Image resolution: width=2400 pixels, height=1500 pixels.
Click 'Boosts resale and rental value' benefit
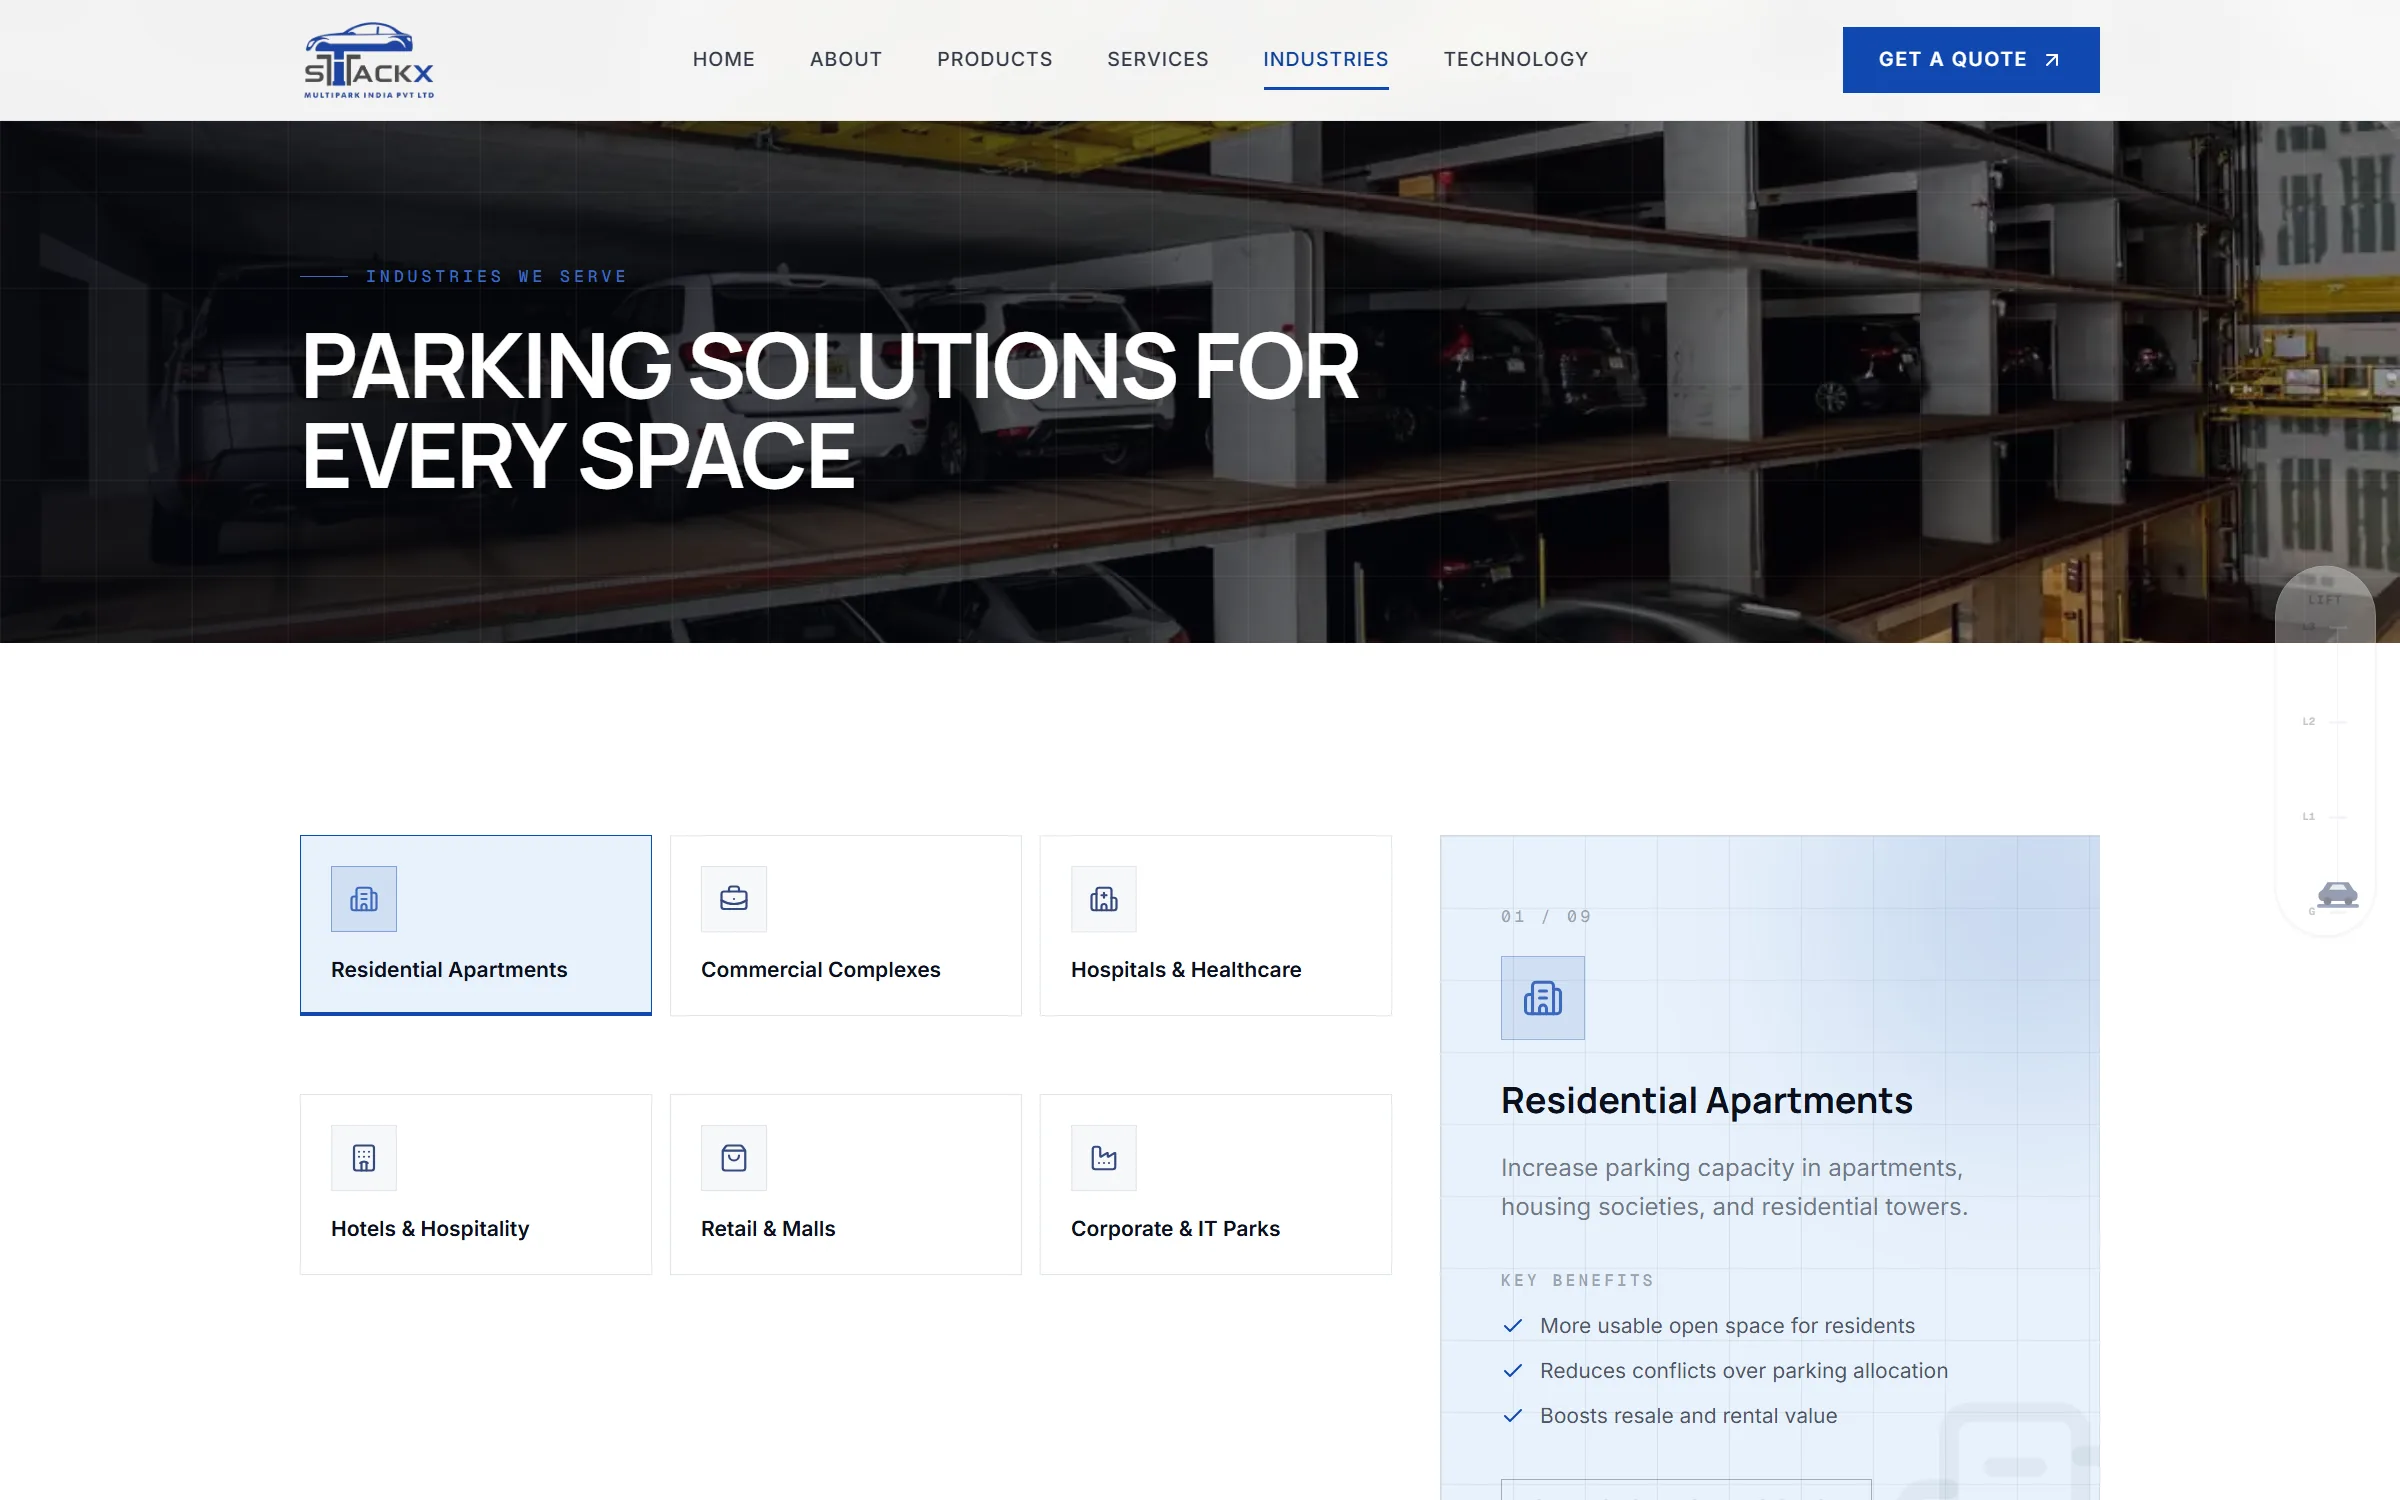coord(1688,1416)
